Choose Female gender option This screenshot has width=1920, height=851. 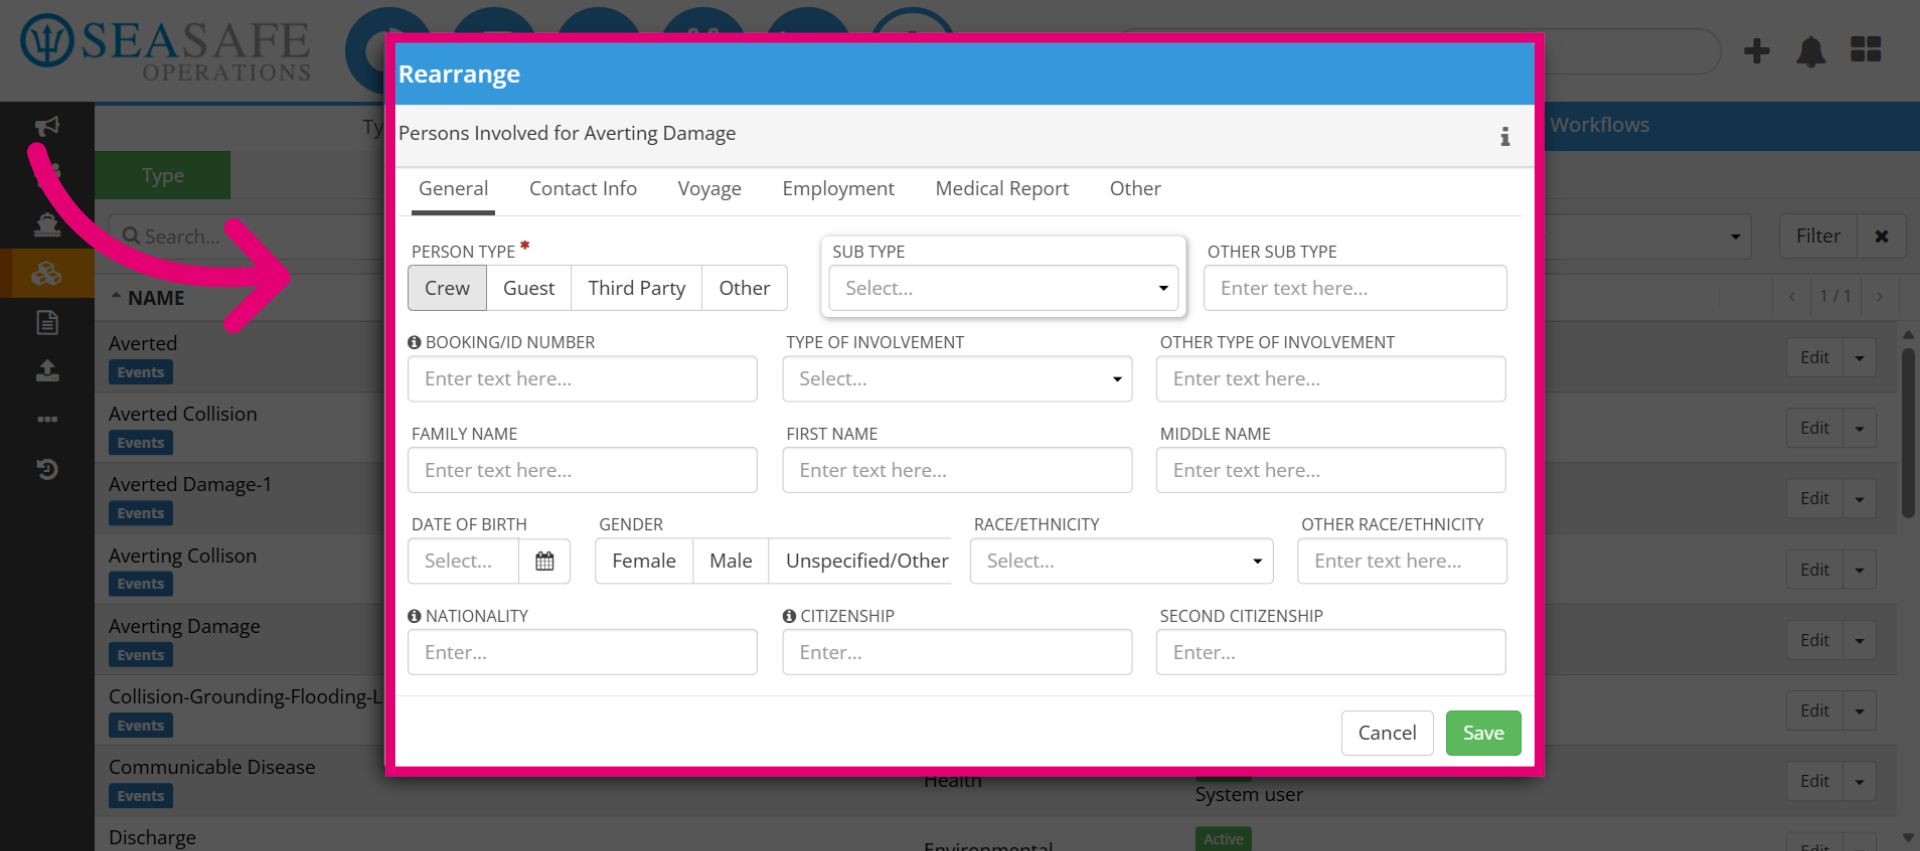click(644, 561)
